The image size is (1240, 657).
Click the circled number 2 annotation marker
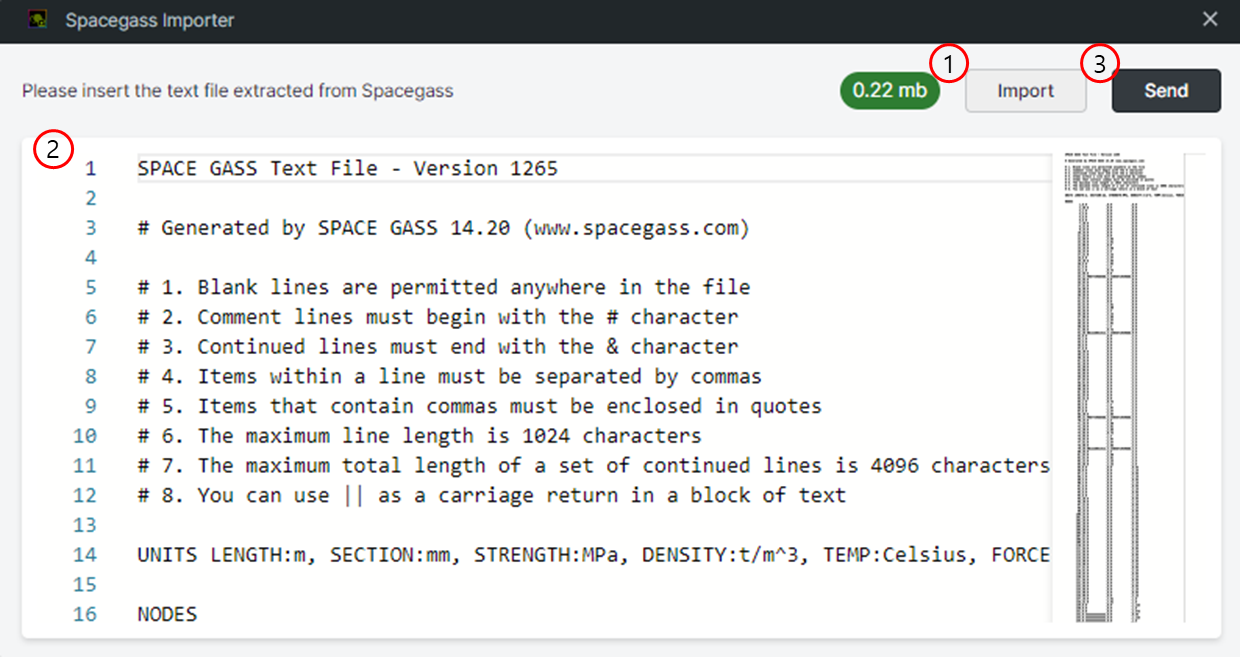54,150
